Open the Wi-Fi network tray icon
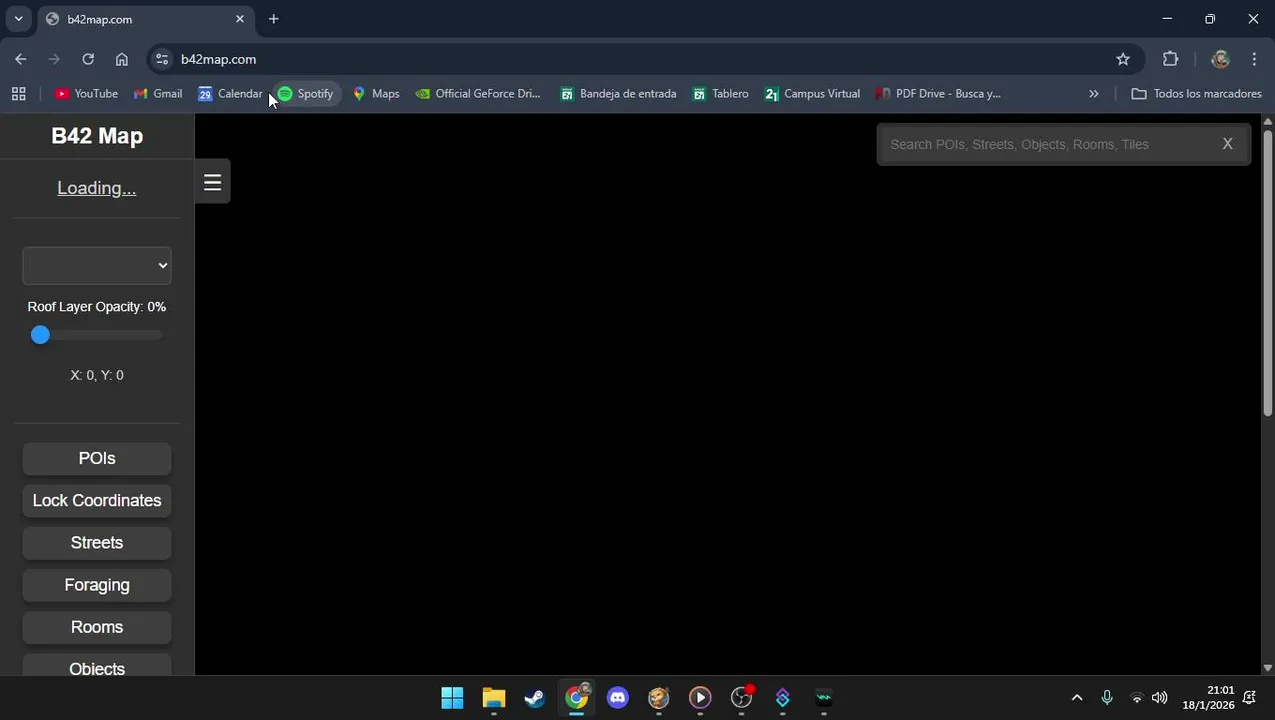 point(1136,698)
